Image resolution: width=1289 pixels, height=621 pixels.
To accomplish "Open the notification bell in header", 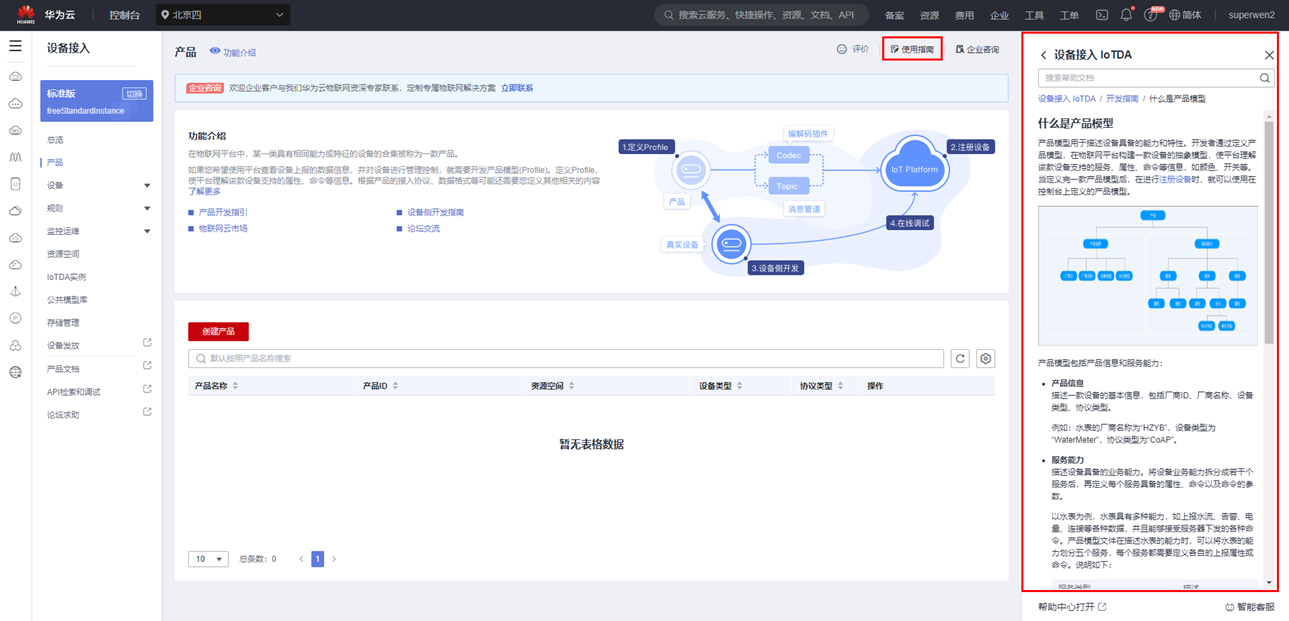I will point(1127,15).
